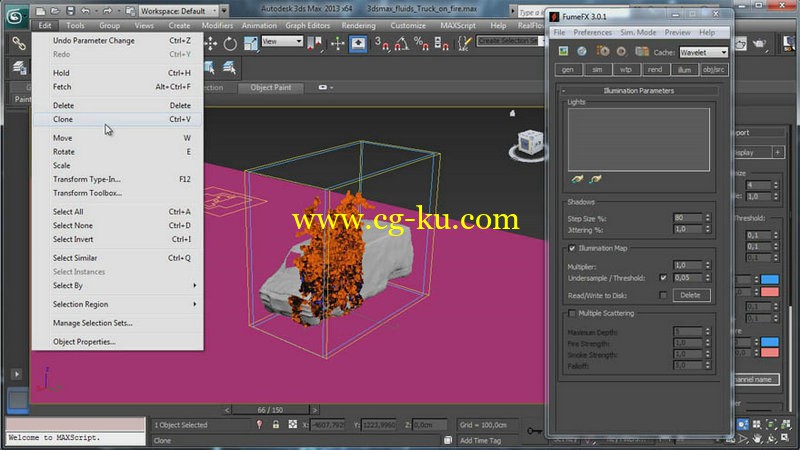Toggle the Spinner Snap icon
This screenshot has height=450, width=800.
[x=441, y=44]
